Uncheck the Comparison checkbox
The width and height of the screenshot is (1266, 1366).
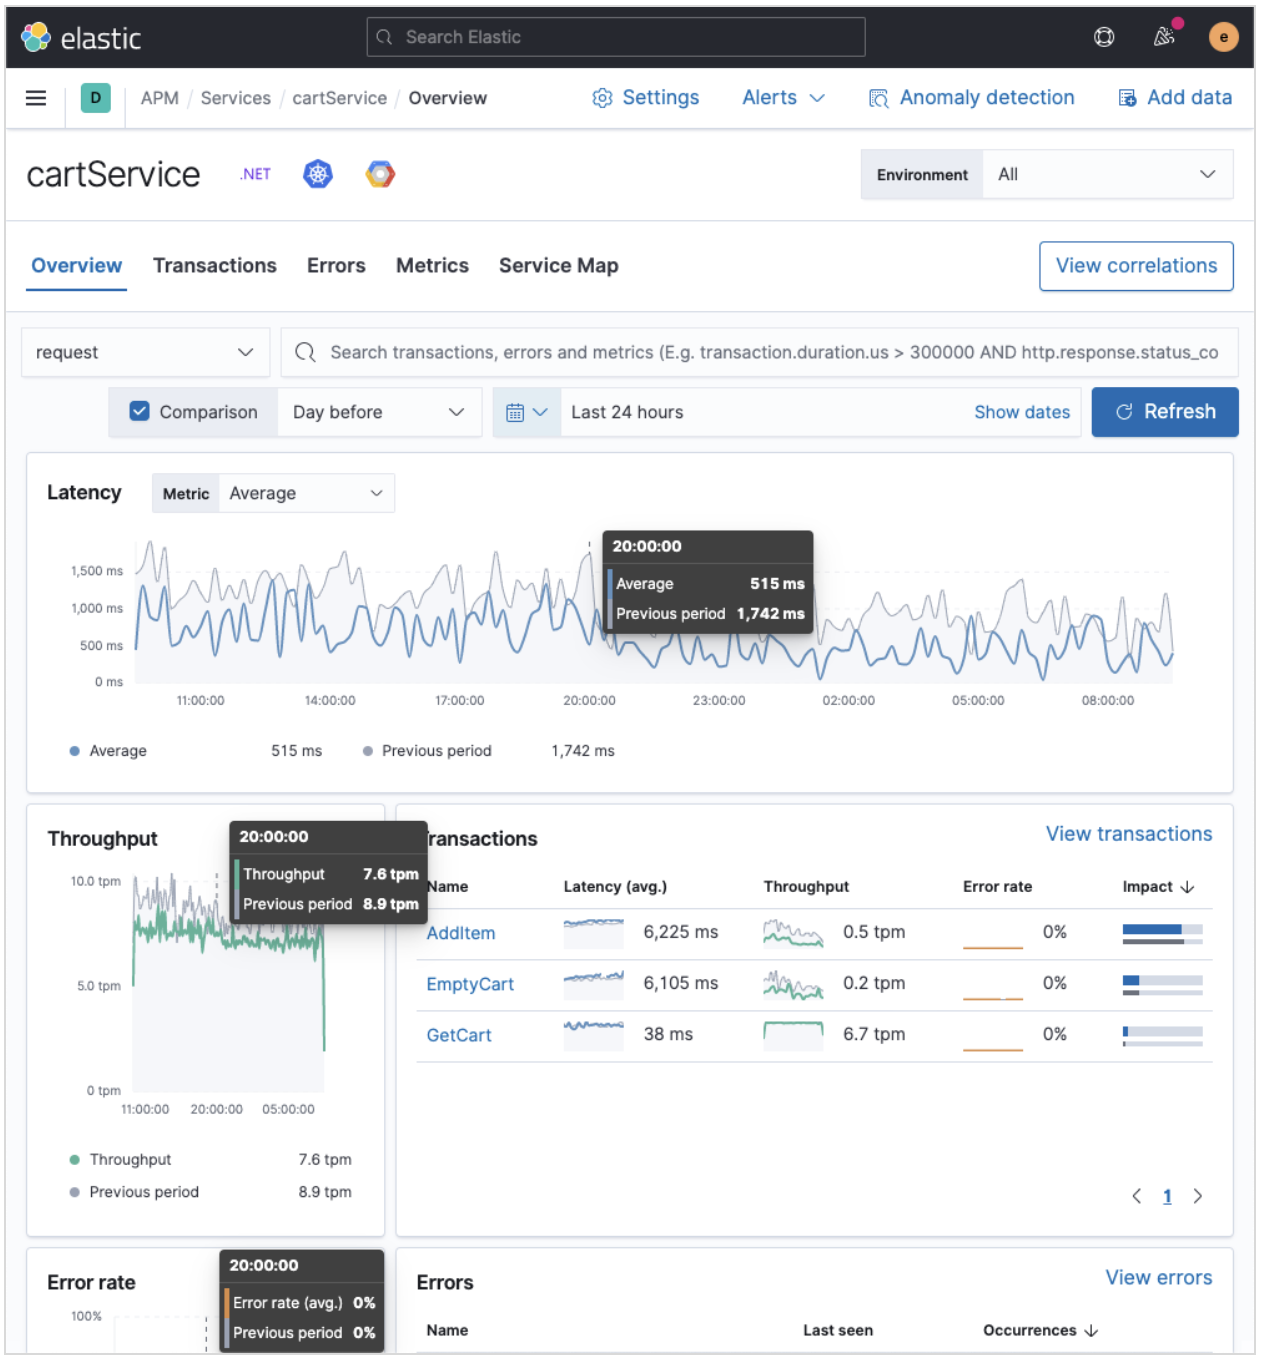click(139, 411)
